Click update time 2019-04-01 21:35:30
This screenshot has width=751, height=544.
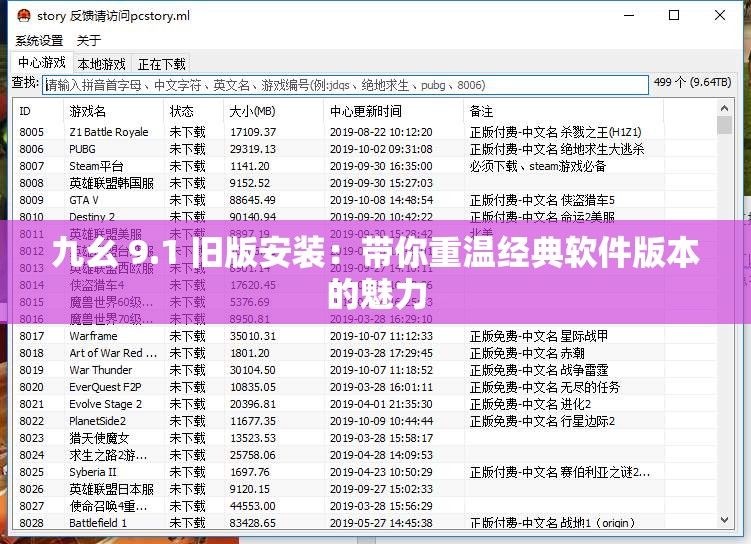click(381, 404)
